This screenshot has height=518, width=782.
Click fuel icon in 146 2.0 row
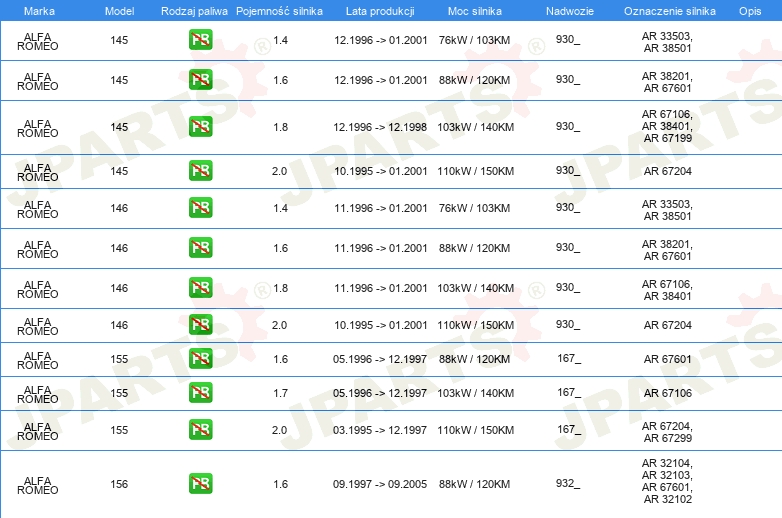[x=200, y=325]
